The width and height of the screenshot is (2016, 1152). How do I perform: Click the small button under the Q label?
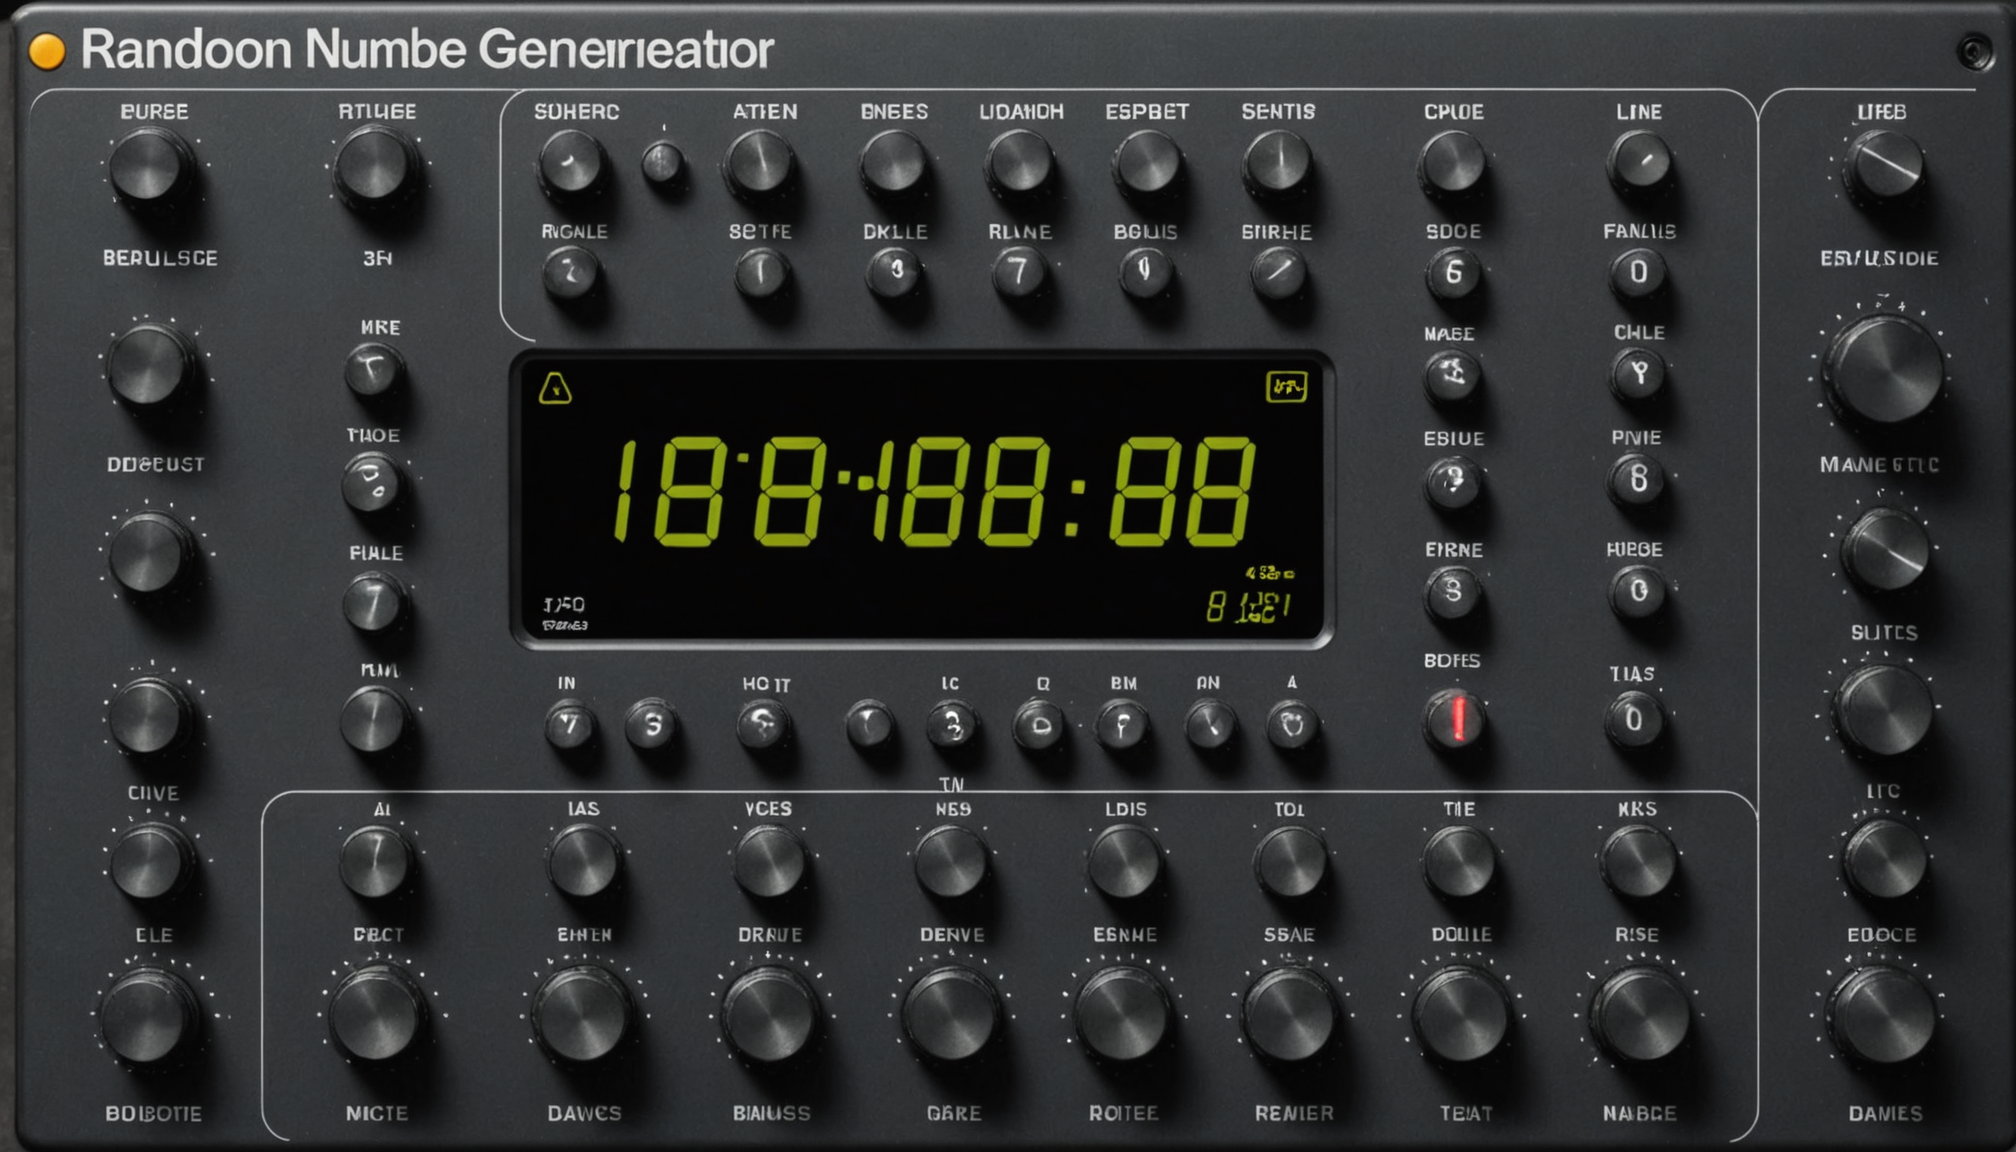[x=1039, y=724]
